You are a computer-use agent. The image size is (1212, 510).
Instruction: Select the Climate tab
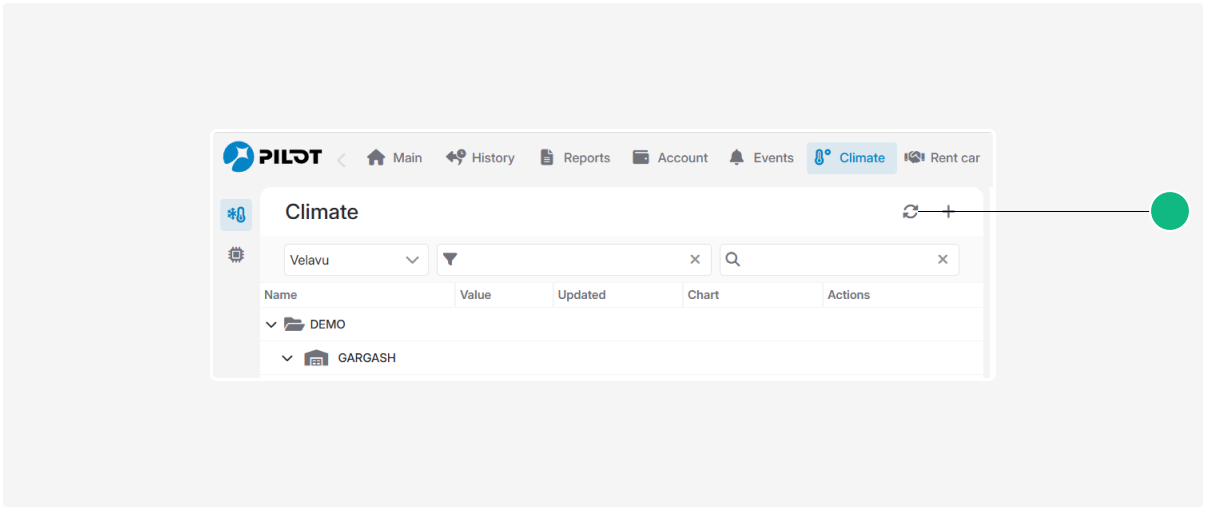(x=851, y=158)
